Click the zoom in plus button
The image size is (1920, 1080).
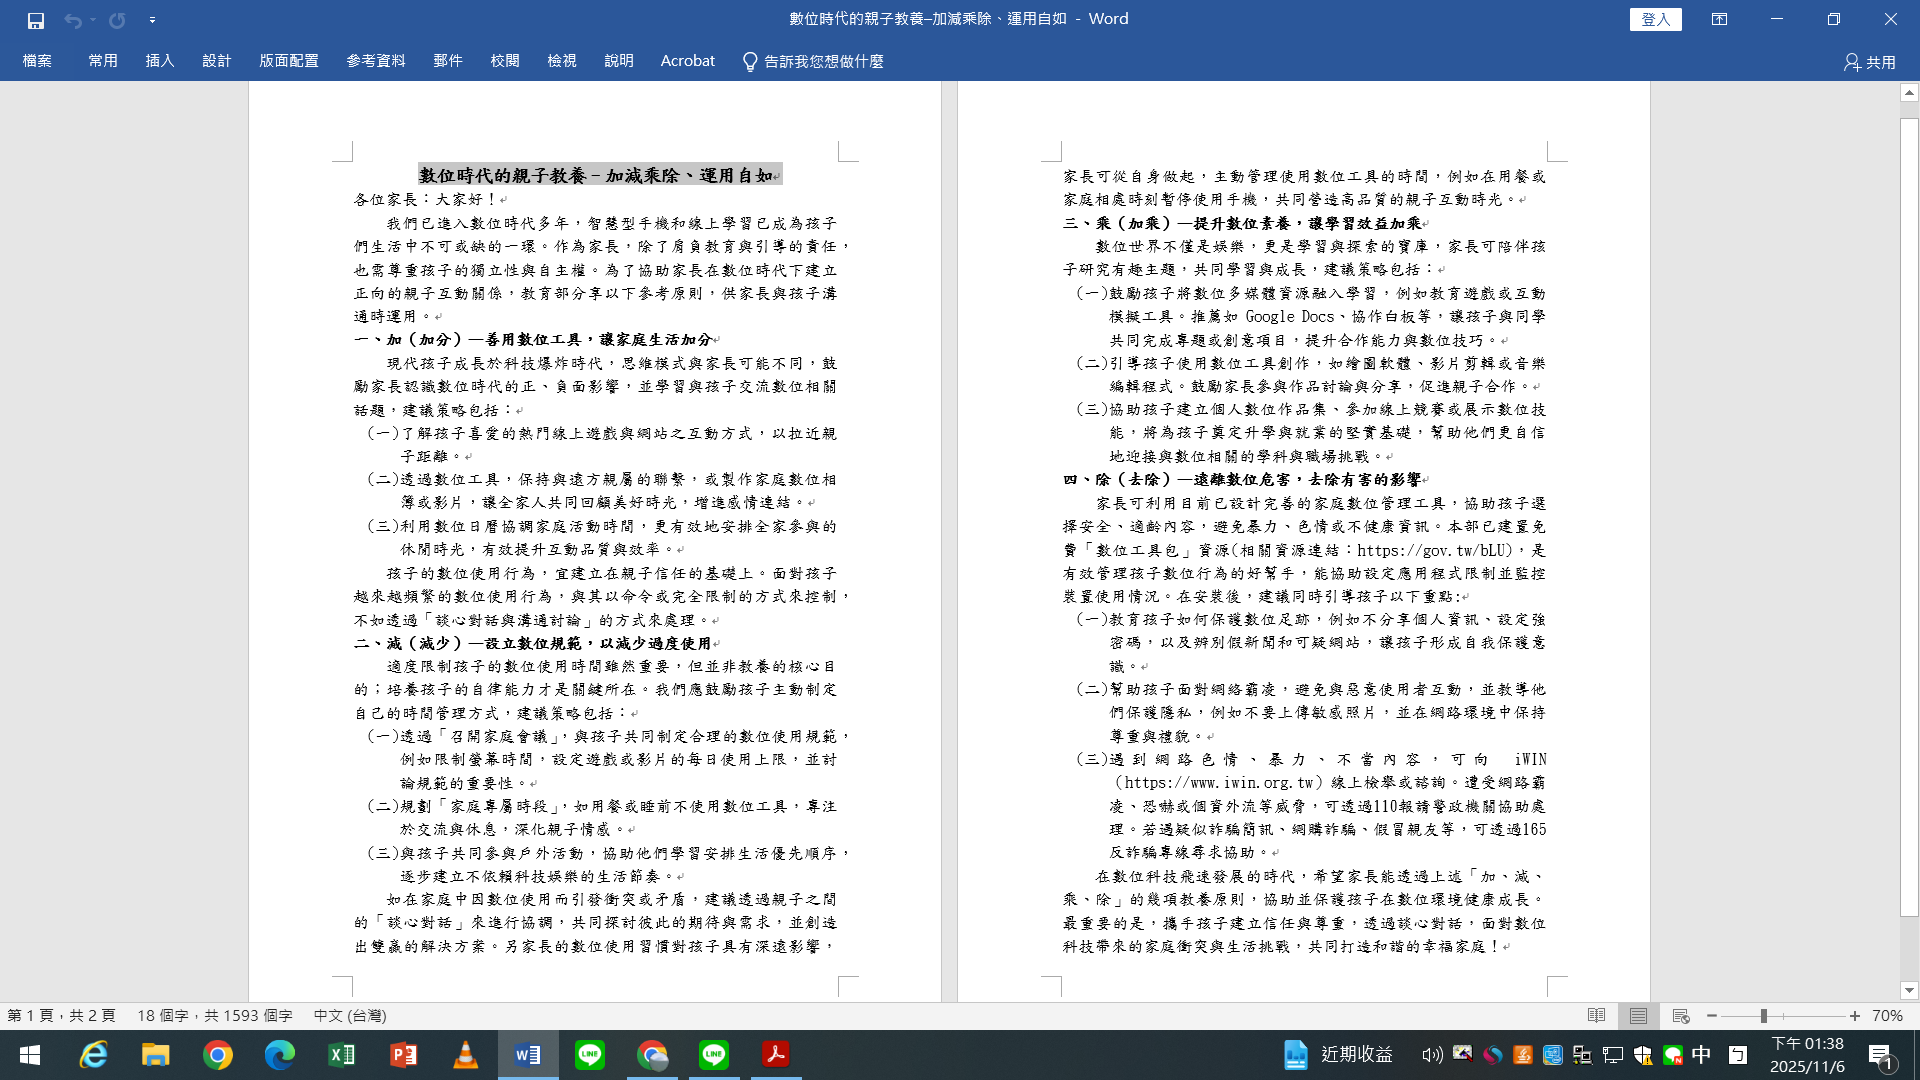[x=1855, y=1015]
